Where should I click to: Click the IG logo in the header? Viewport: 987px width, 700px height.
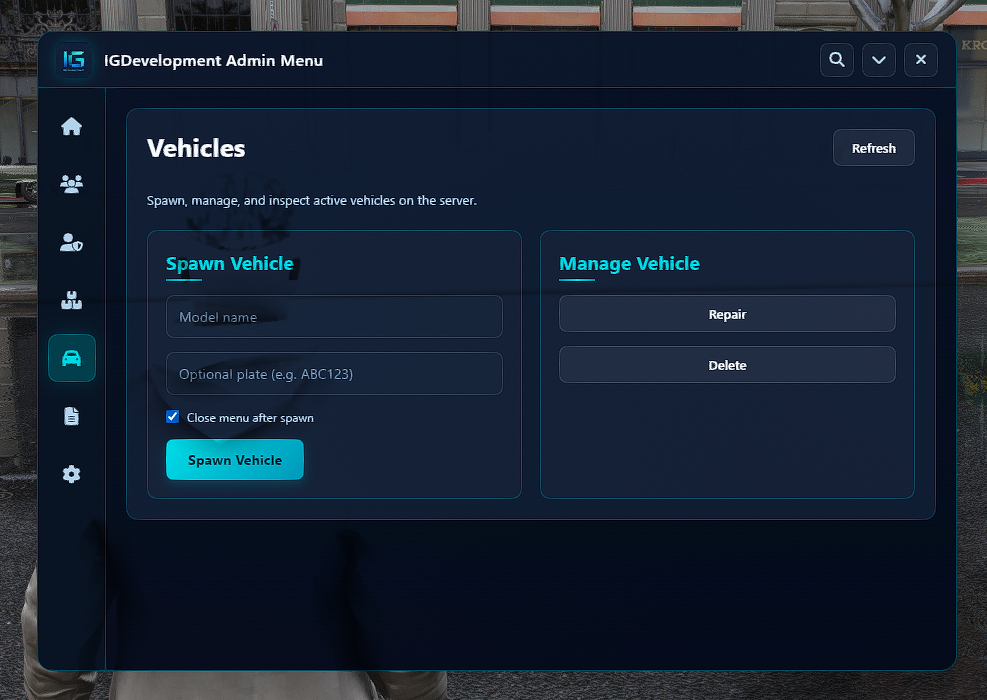74,60
